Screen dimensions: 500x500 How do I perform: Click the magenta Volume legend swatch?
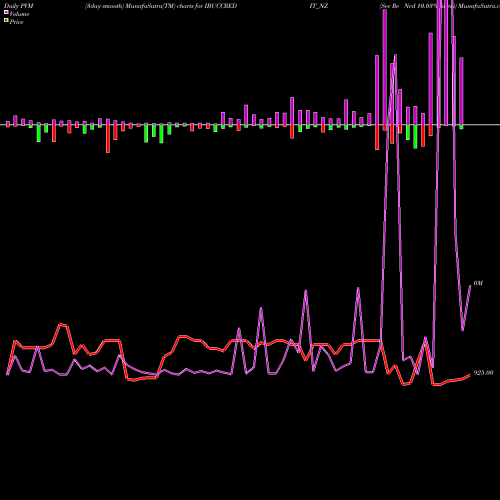coord(6,13)
